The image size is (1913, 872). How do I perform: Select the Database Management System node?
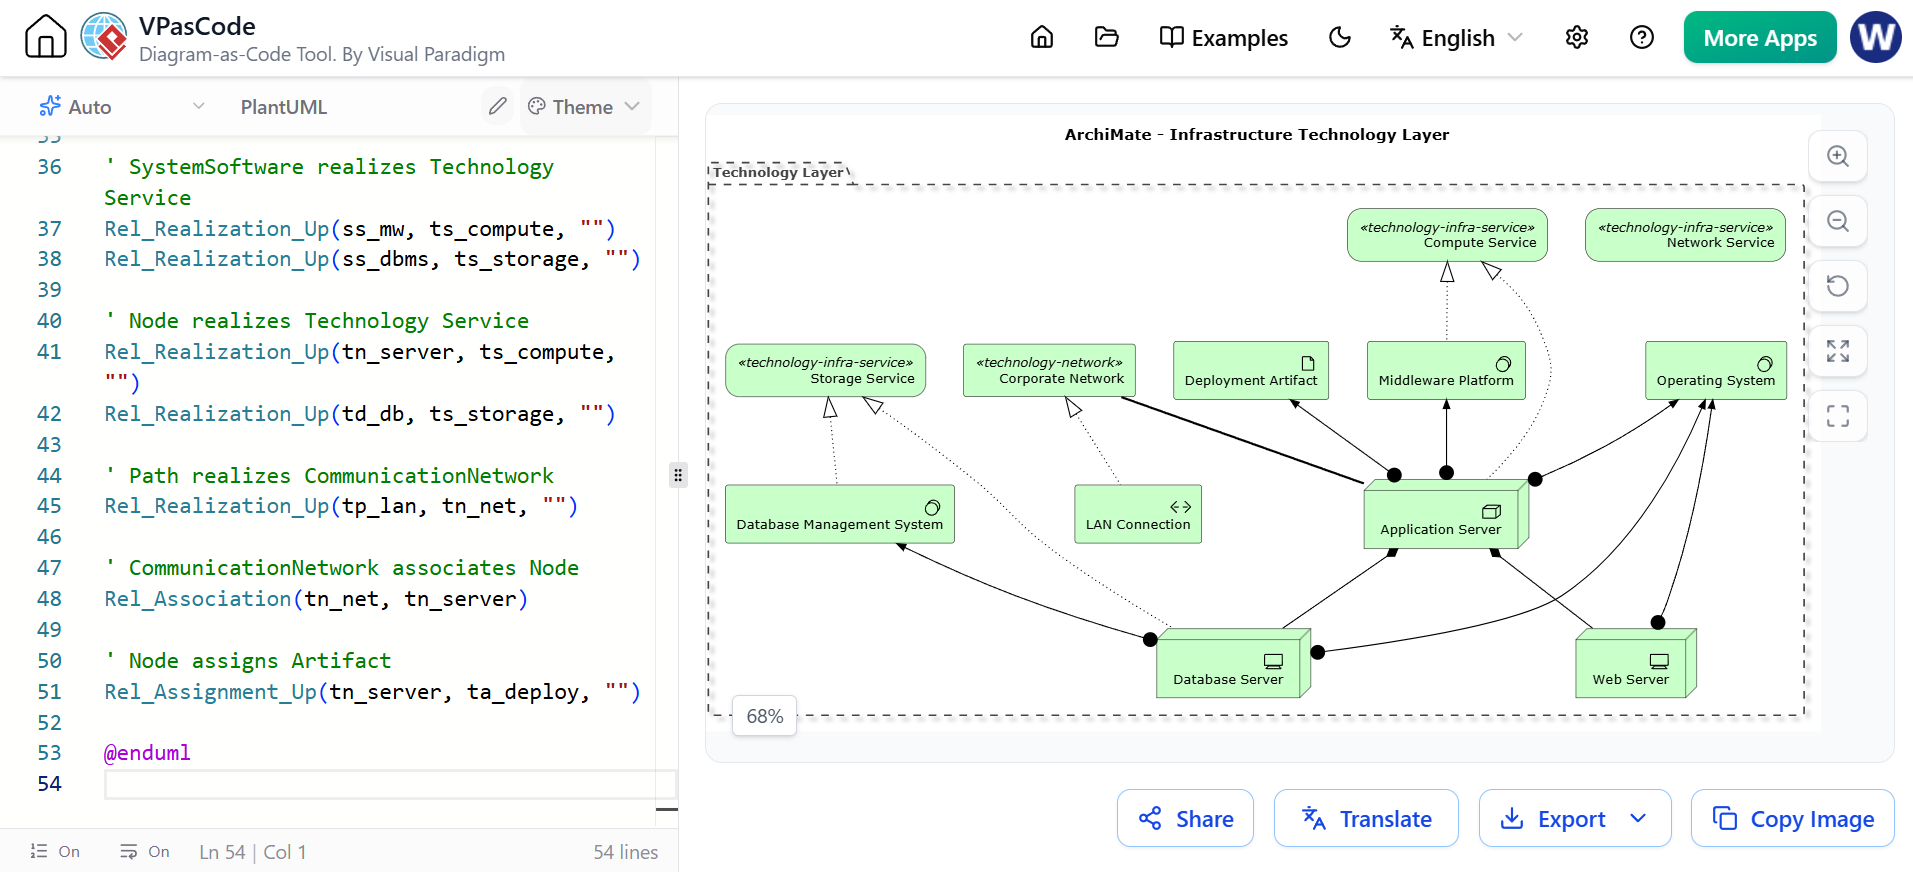click(x=840, y=514)
